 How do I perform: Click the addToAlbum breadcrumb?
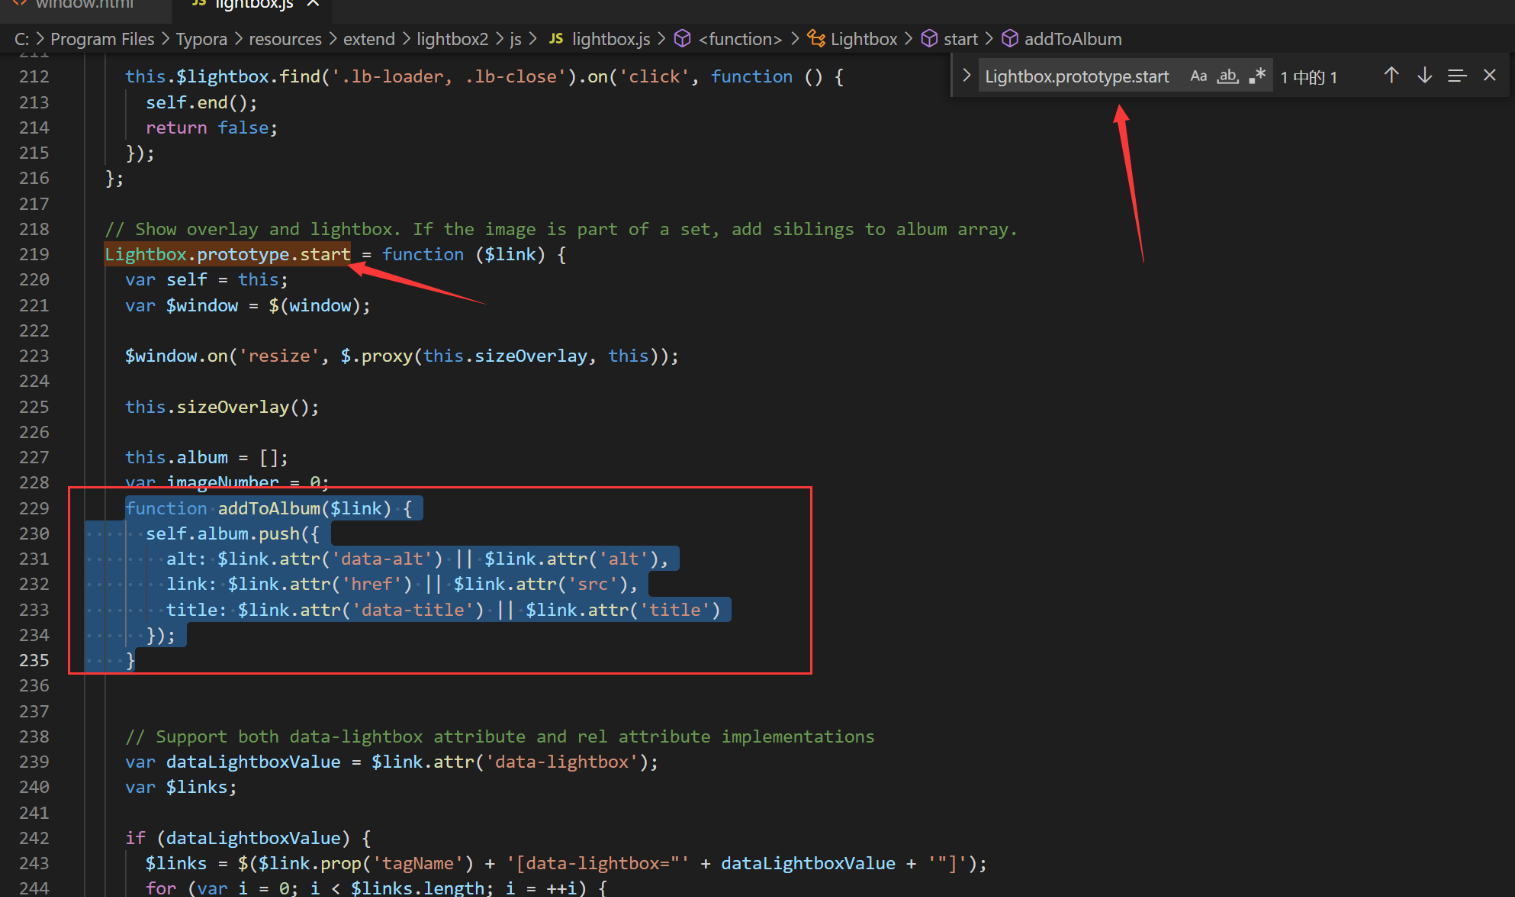coord(1061,39)
